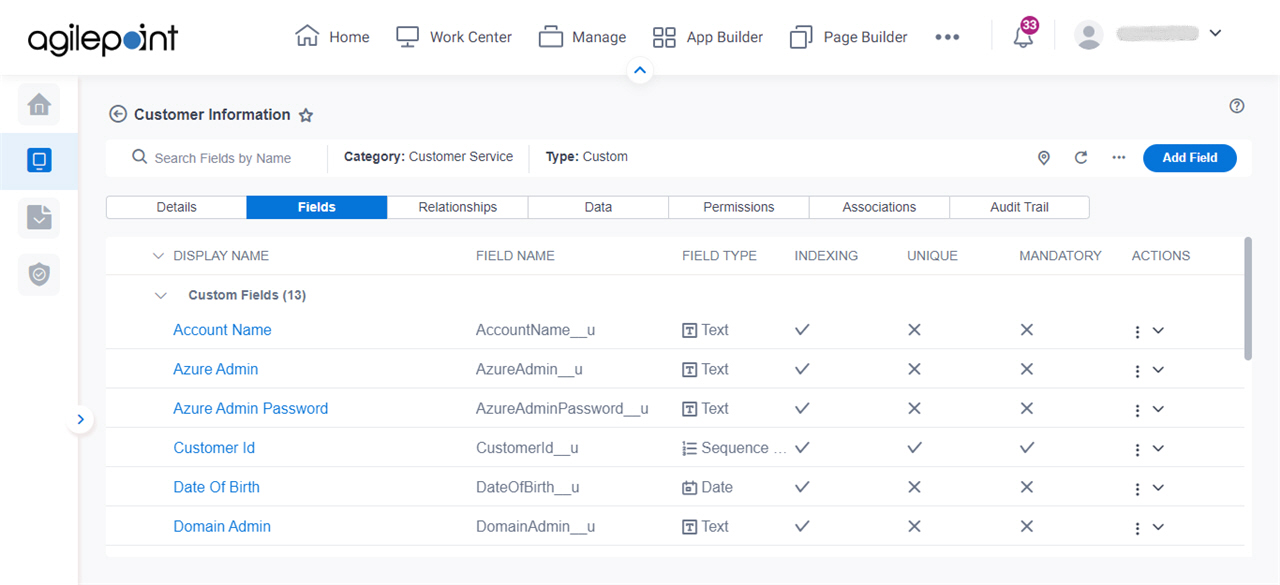Open App Builder from top navigation
This screenshot has height=585, width=1280.
pyautogui.click(x=708, y=37)
